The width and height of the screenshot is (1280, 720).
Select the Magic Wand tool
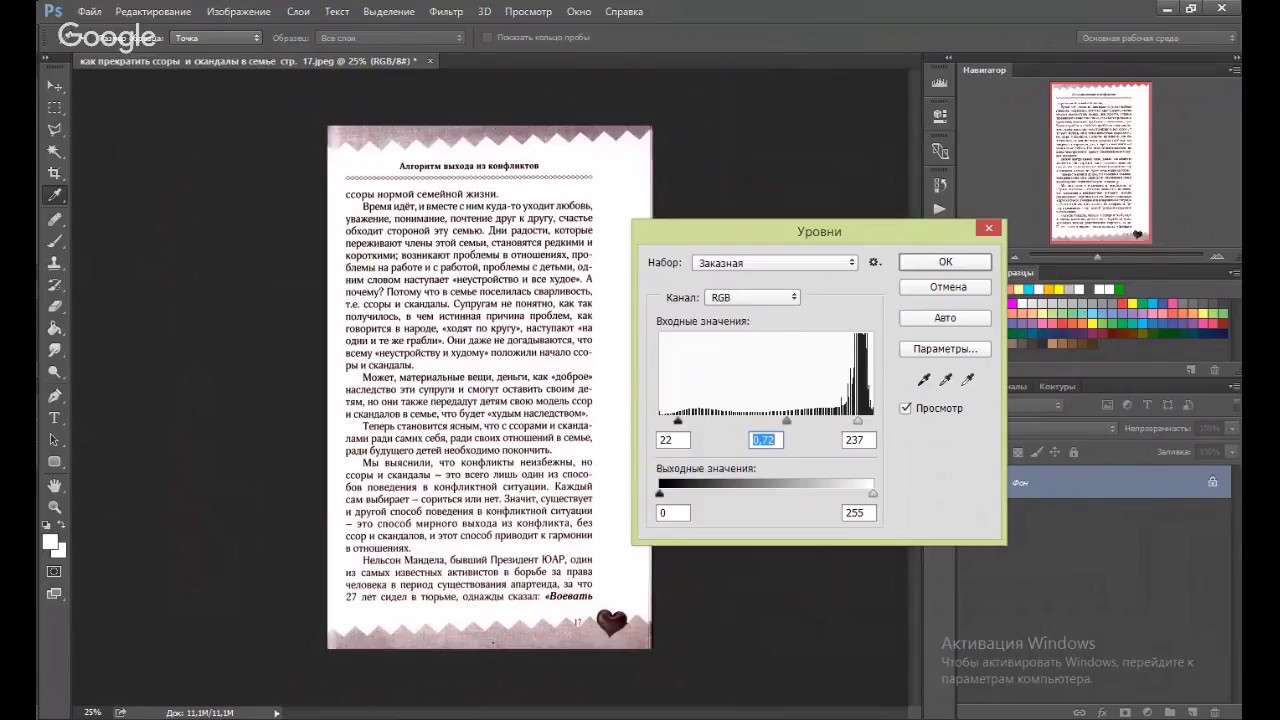click(55, 151)
